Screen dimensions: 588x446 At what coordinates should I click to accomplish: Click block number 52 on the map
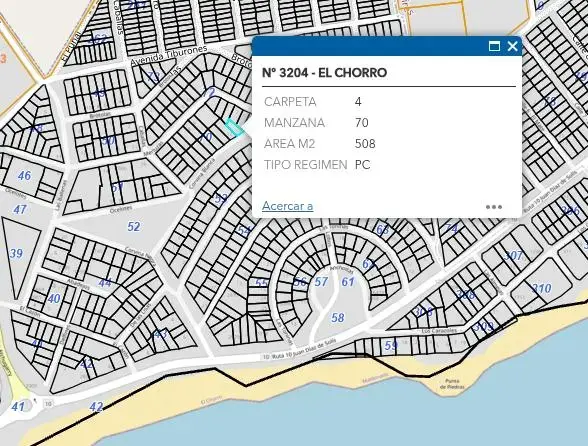click(x=134, y=227)
